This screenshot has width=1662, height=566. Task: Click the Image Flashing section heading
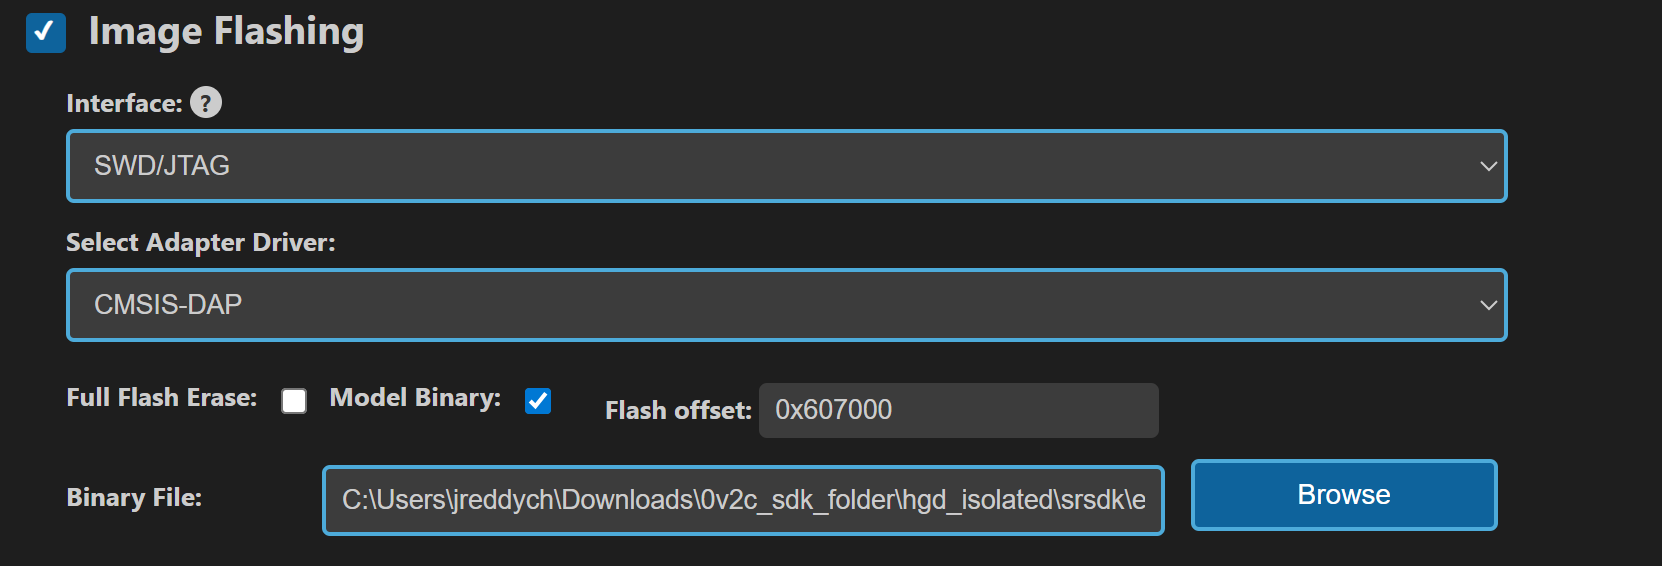coord(226,32)
